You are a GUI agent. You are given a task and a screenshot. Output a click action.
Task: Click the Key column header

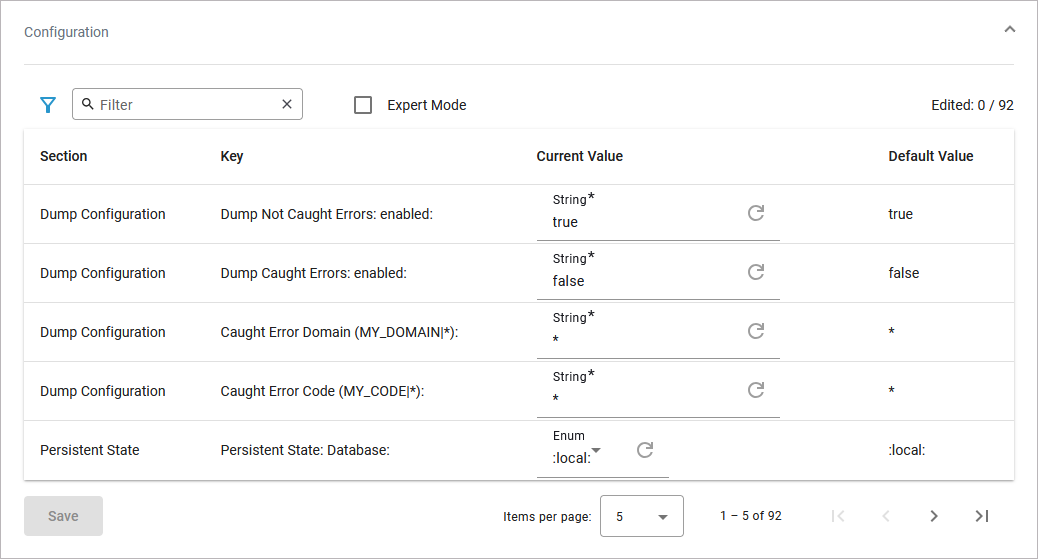[x=232, y=156]
